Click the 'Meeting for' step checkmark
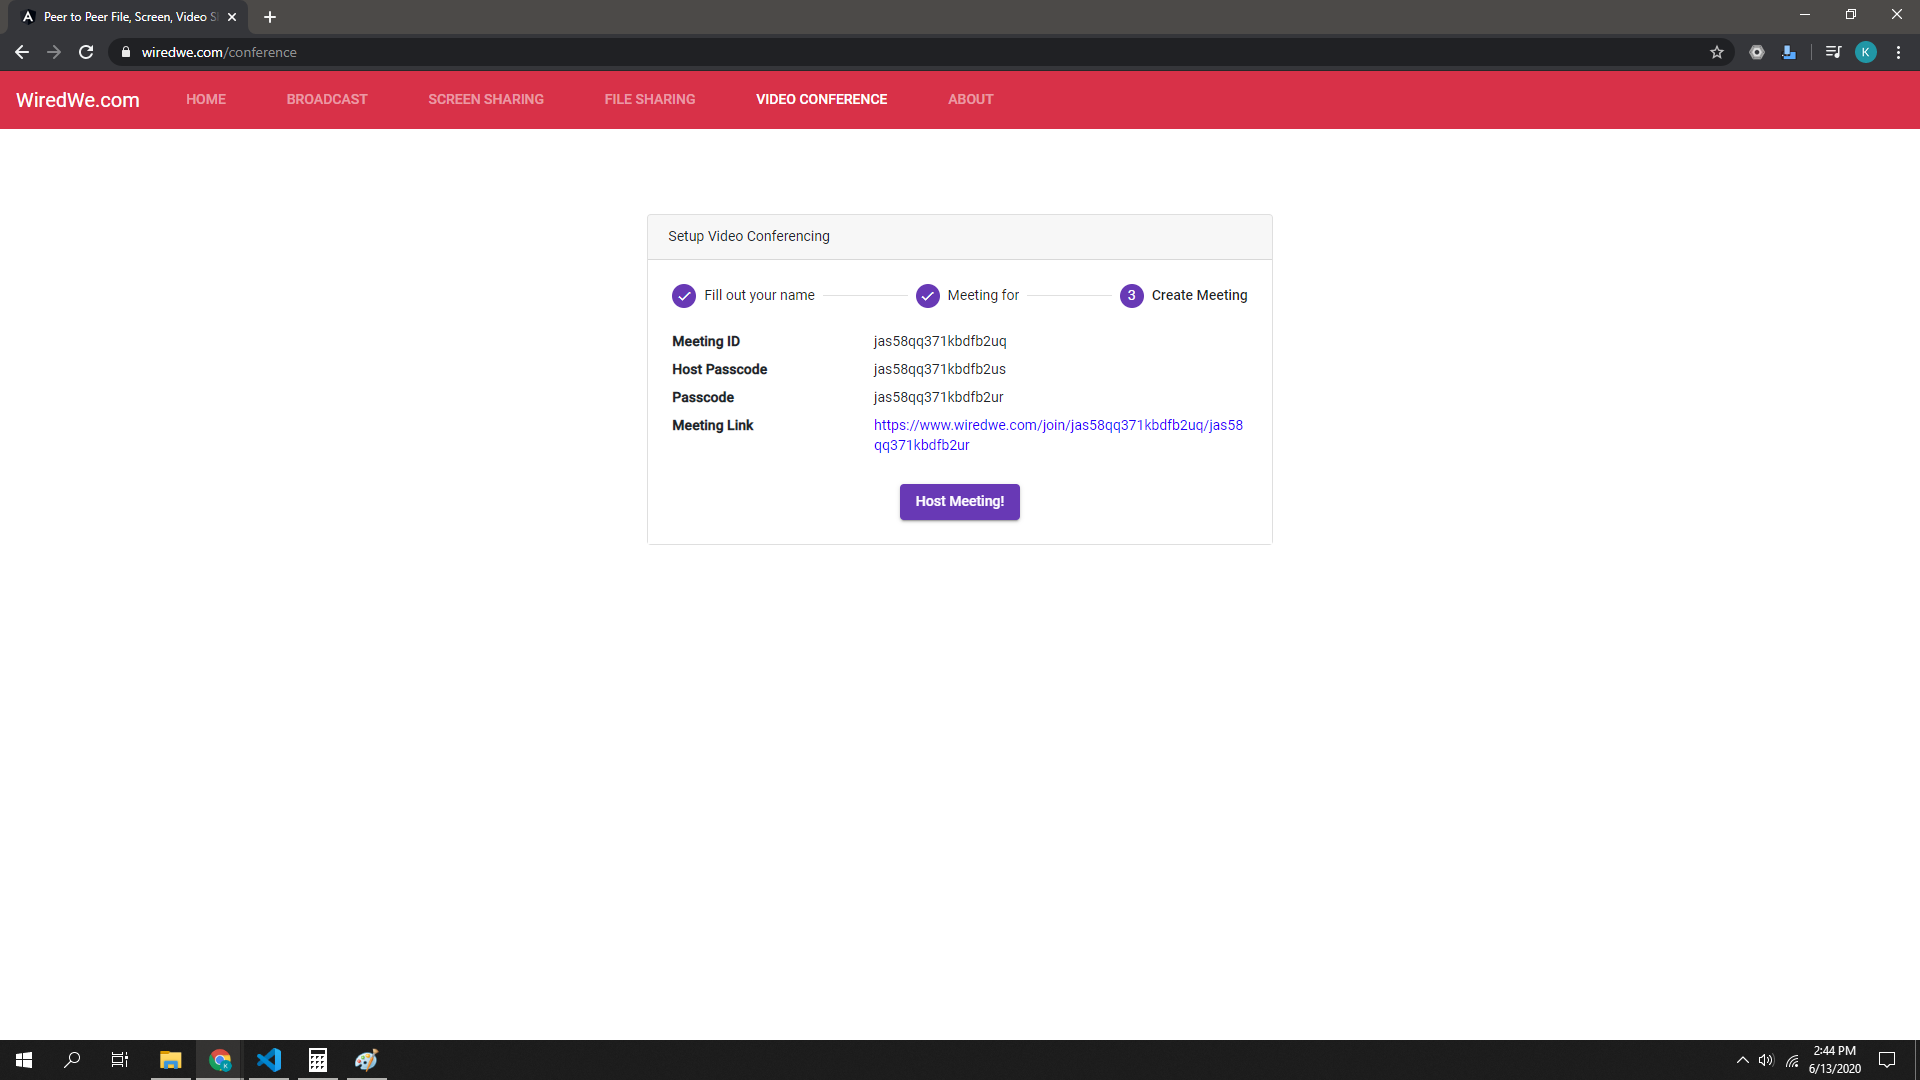1920x1080 pixels. point(928,296)
